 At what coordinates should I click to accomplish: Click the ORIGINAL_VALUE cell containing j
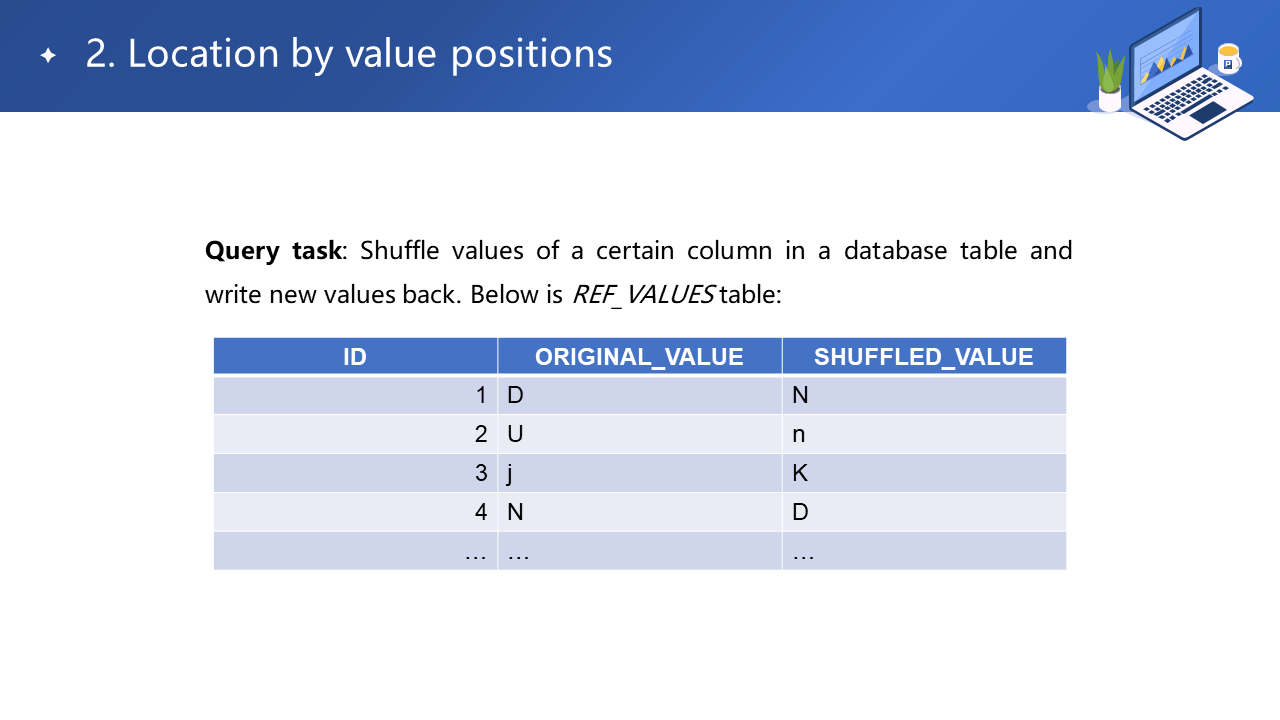(x=639, y=474)
